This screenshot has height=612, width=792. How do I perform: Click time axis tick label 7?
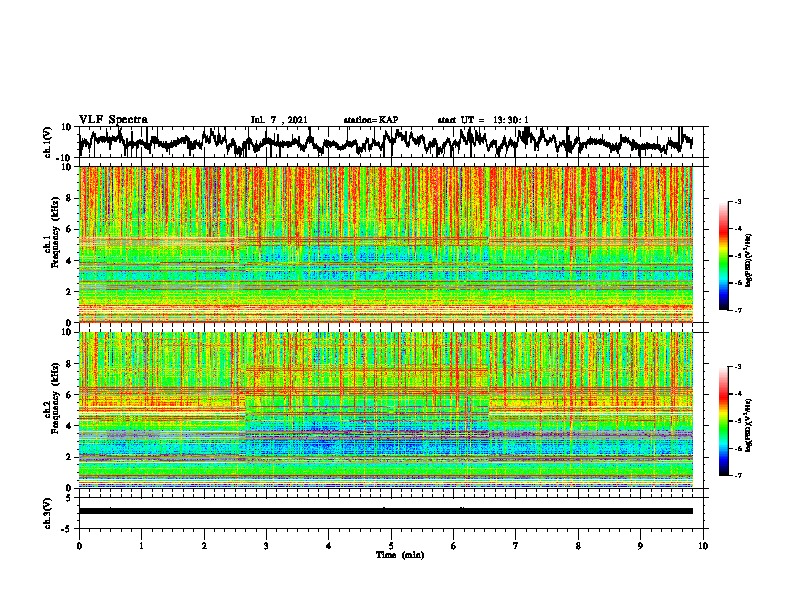516,546
